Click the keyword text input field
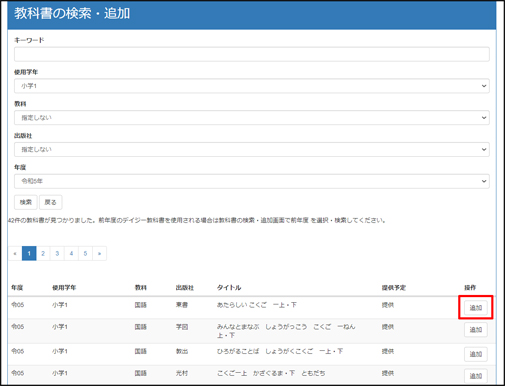Screen dimensions: 505x386 (252, 54)
